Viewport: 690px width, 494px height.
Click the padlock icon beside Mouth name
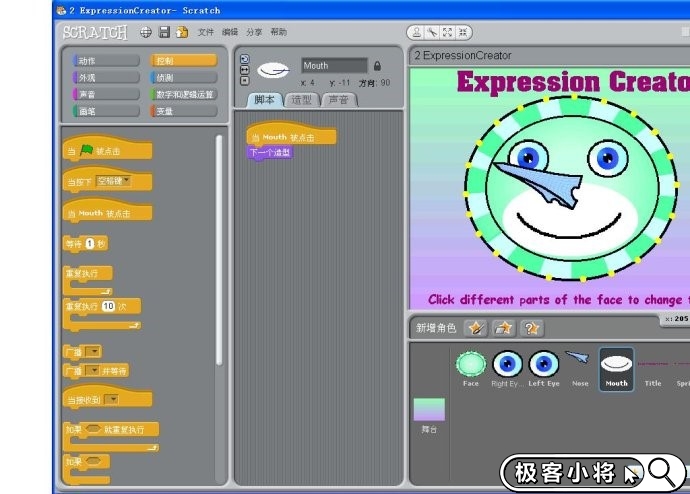(377, 66)
